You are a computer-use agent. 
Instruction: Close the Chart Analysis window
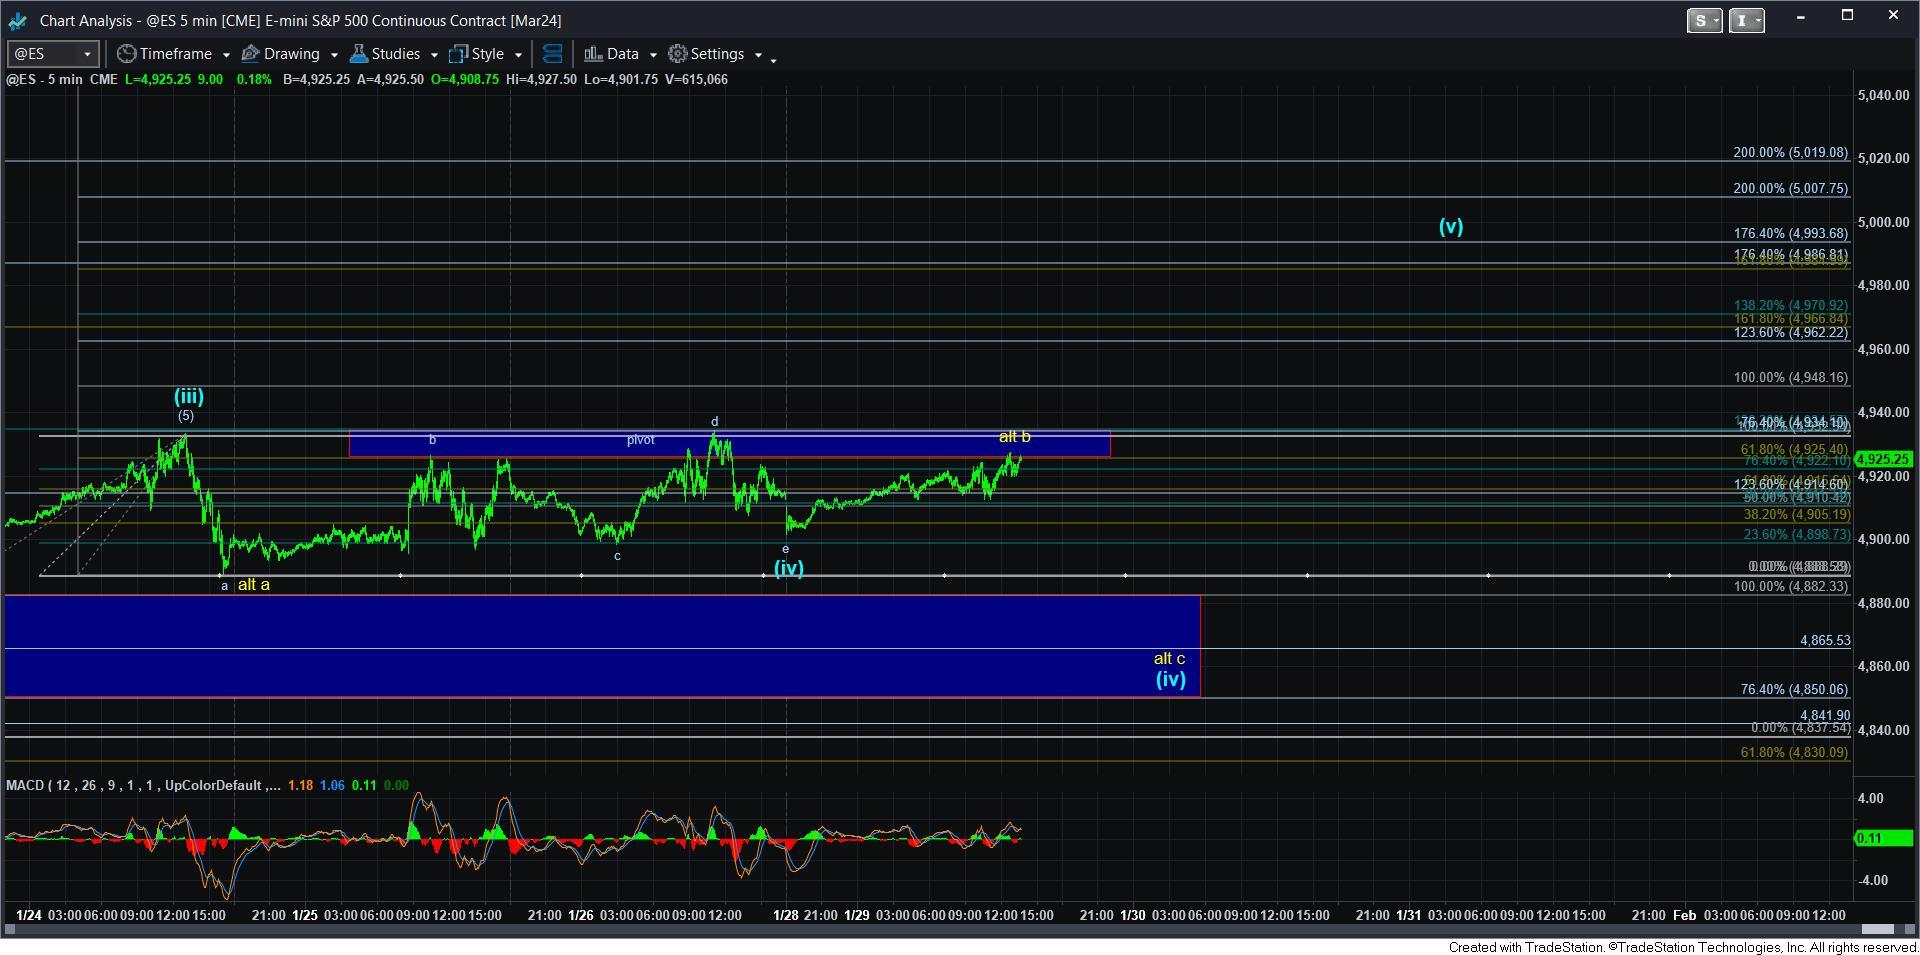click(x=1893, y=16)
